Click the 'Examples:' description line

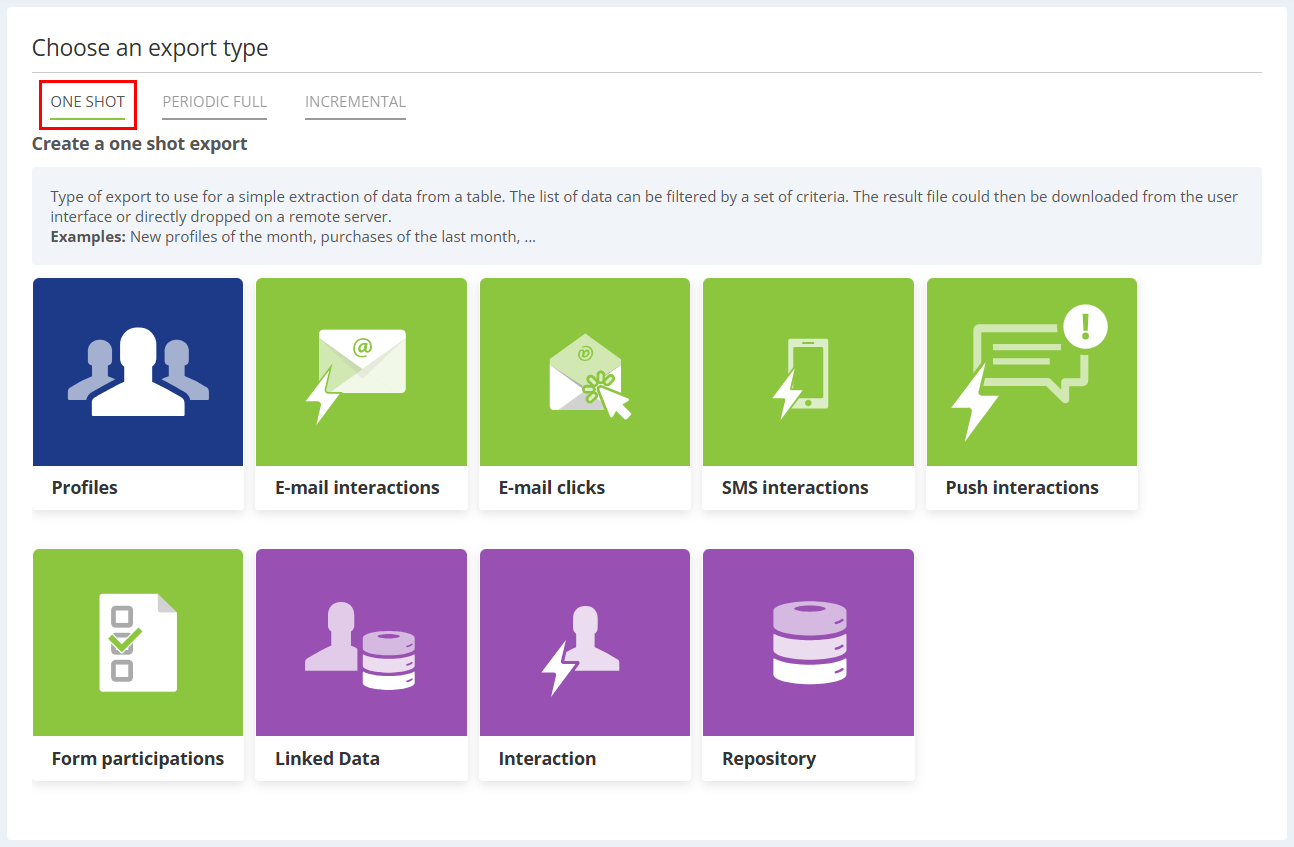tap(293, 237)
